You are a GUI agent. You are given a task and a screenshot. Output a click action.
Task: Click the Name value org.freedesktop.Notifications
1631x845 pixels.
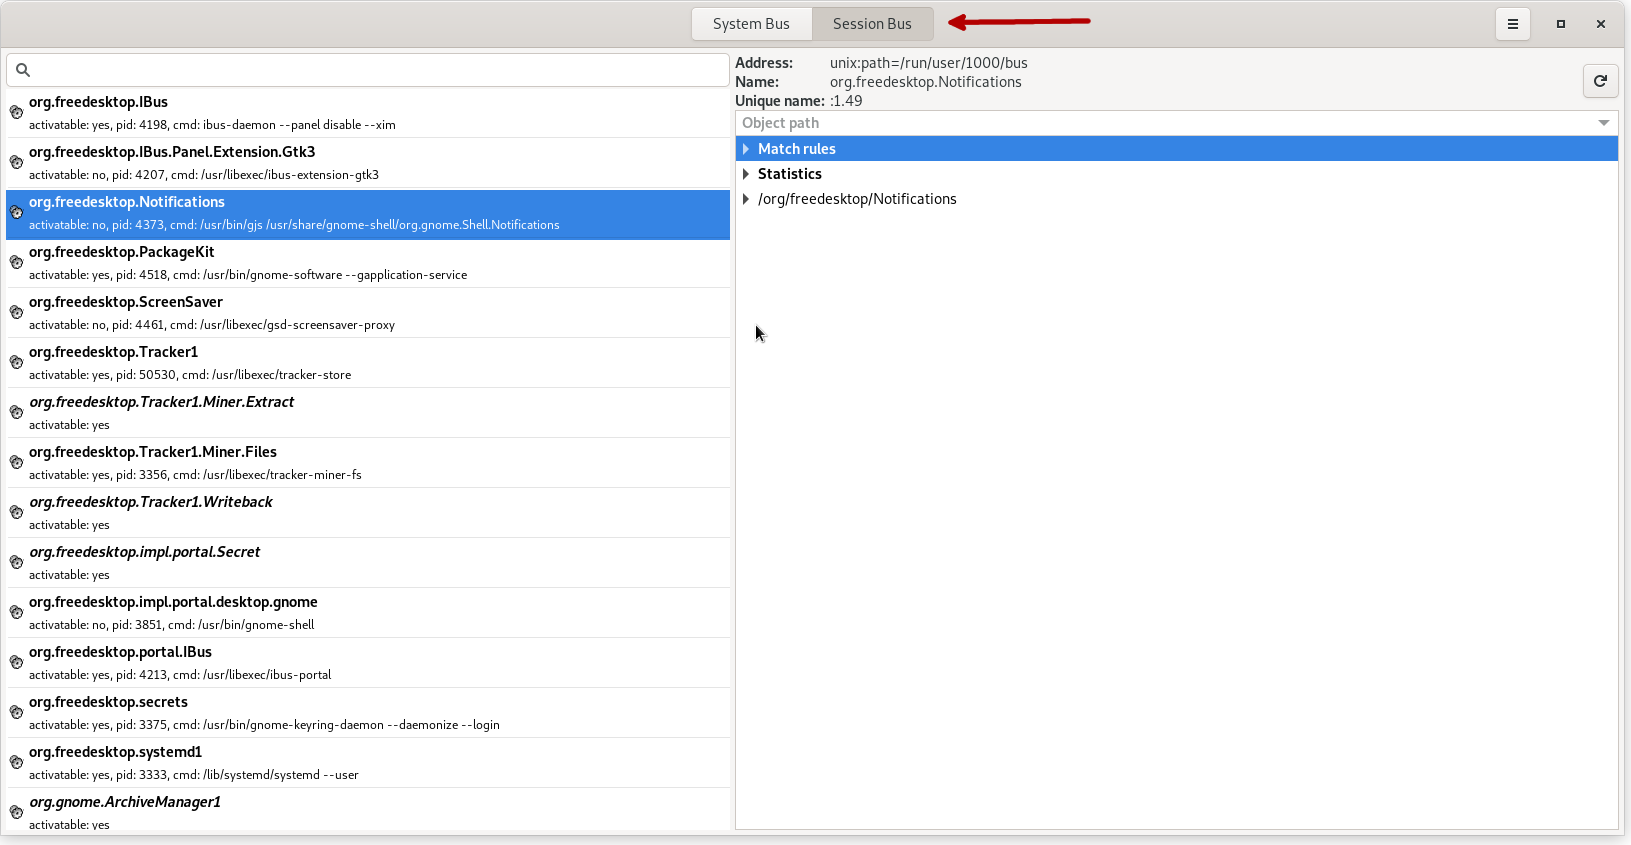[925, 82]
